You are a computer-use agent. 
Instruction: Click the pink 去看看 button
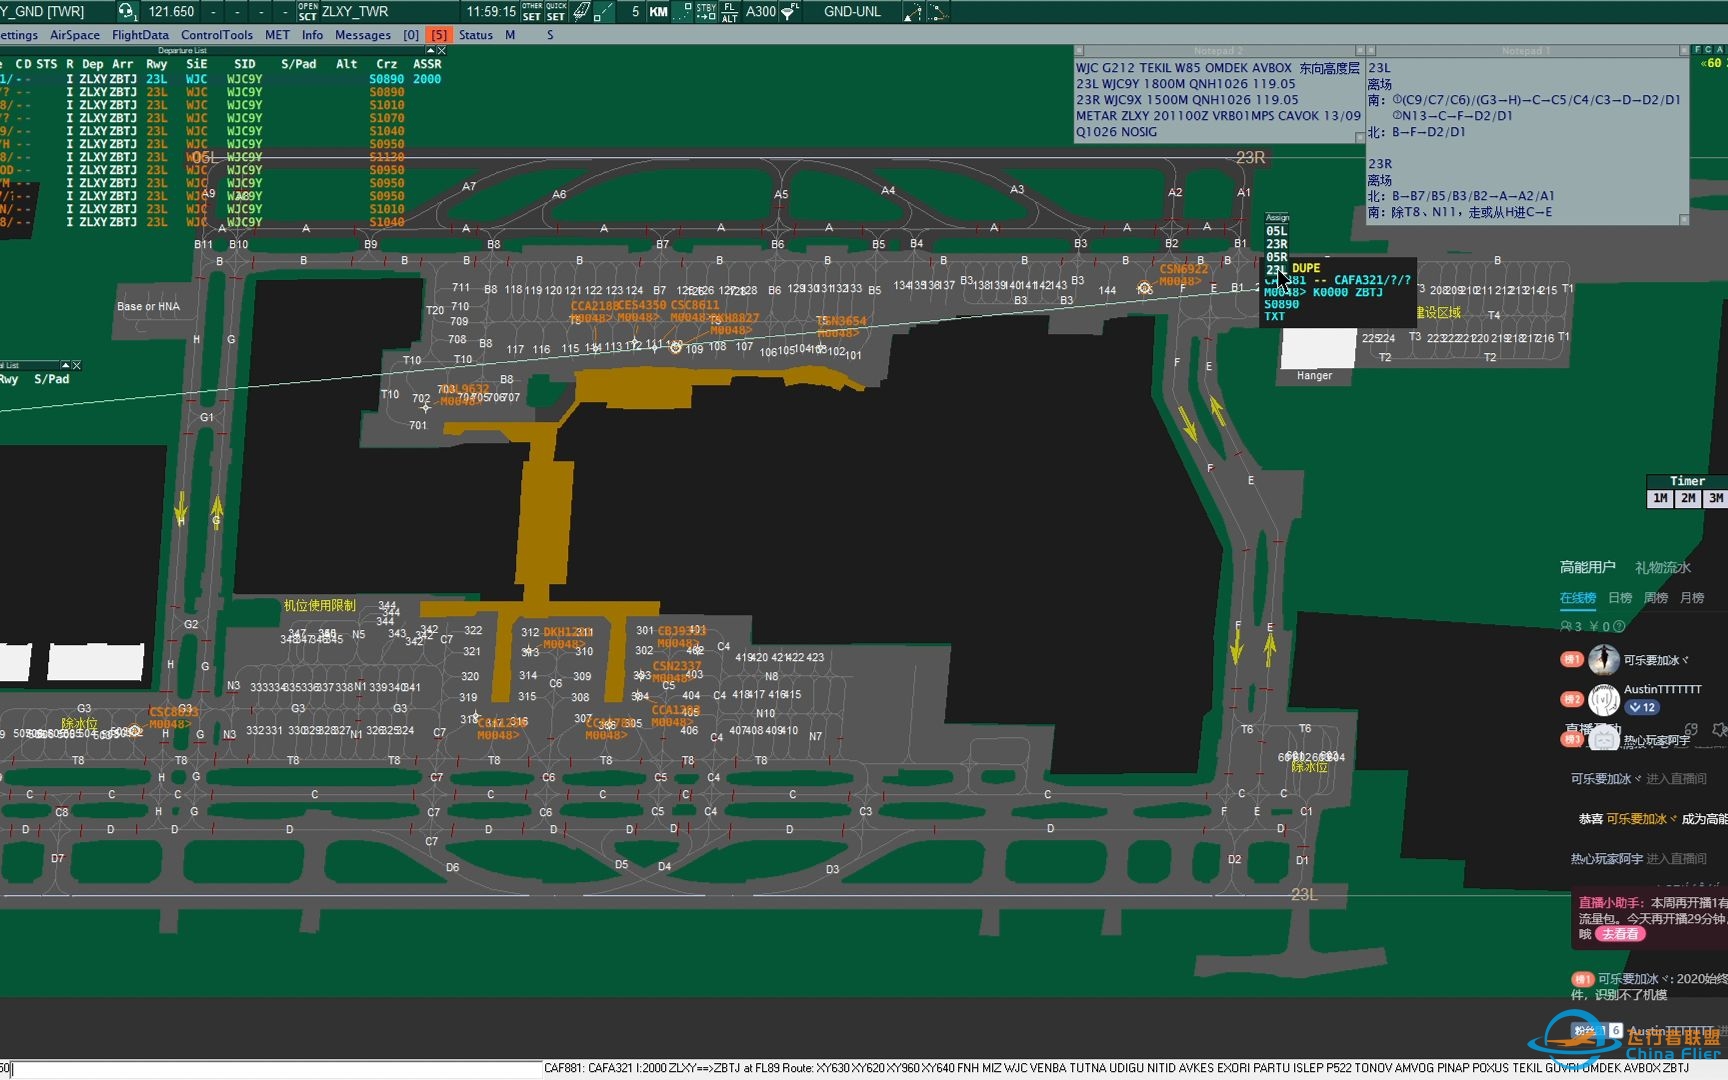tap(1621, 934)
